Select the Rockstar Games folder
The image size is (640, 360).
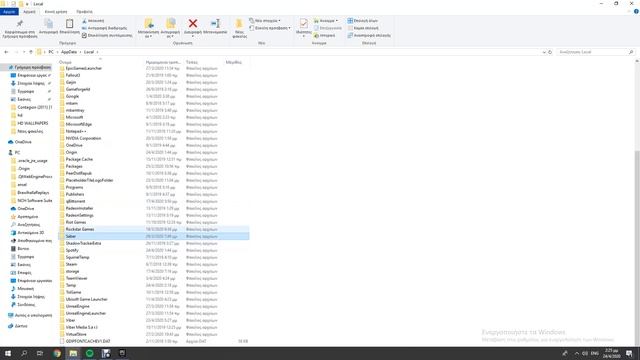click(x=80, y=229)
